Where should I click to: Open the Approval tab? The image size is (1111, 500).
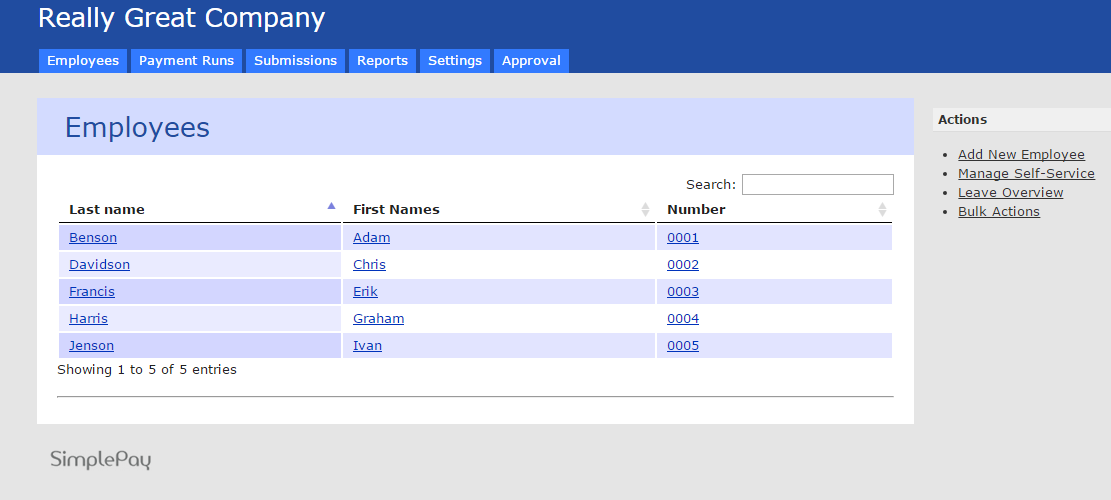531,61
